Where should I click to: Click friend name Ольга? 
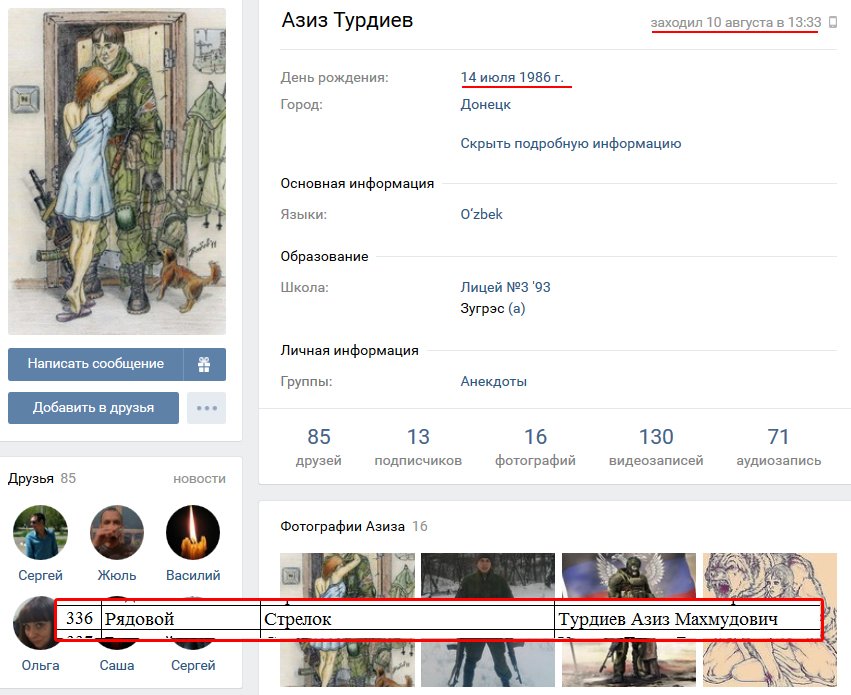(41, 665)
